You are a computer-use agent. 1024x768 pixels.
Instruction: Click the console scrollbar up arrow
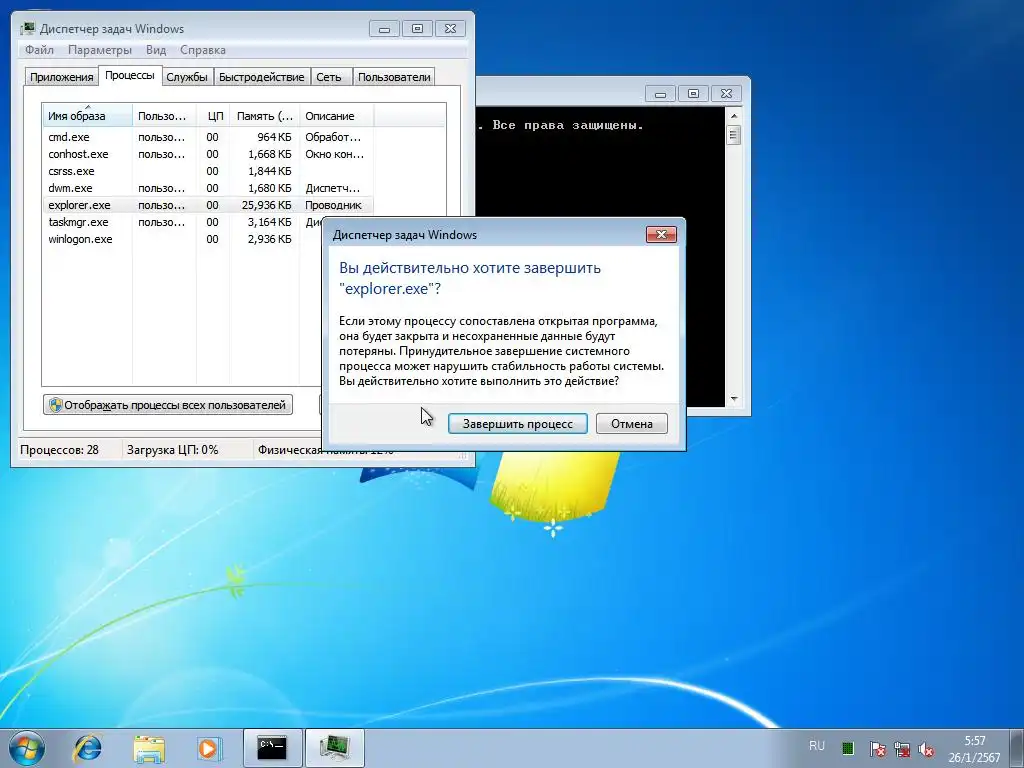[x=733, y=116]
